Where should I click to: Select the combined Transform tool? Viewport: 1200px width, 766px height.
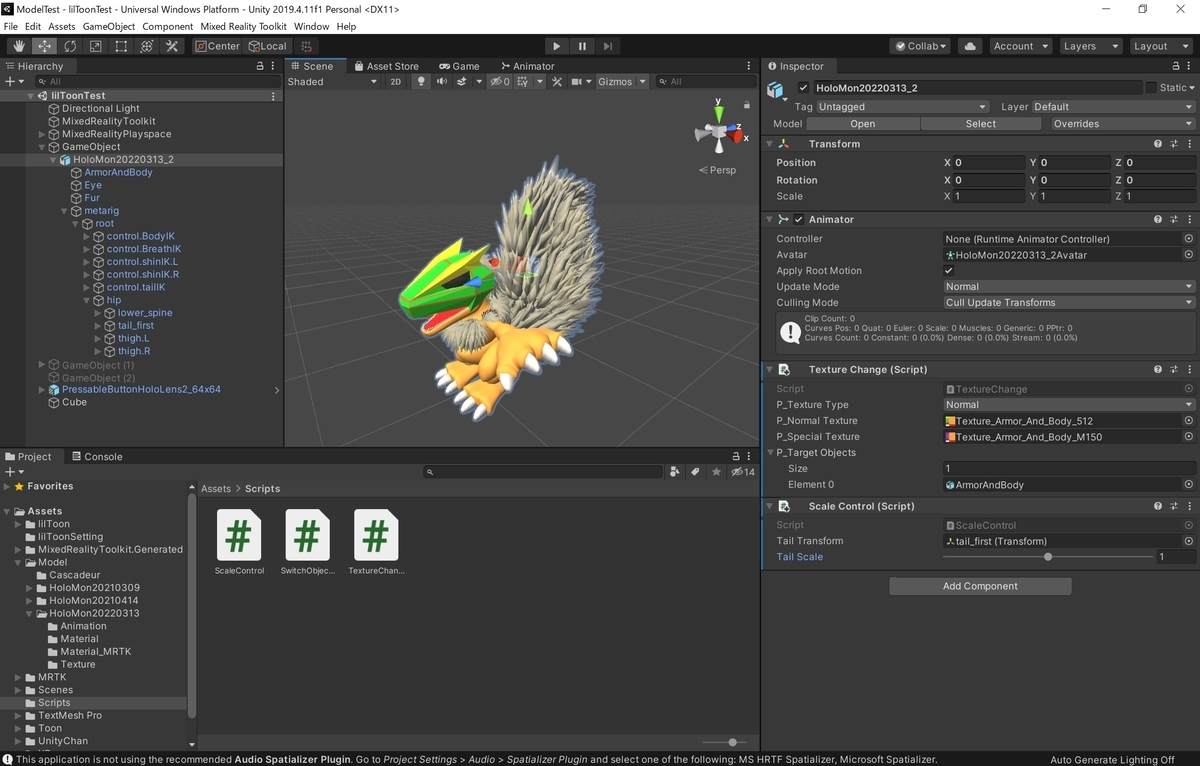147,46
